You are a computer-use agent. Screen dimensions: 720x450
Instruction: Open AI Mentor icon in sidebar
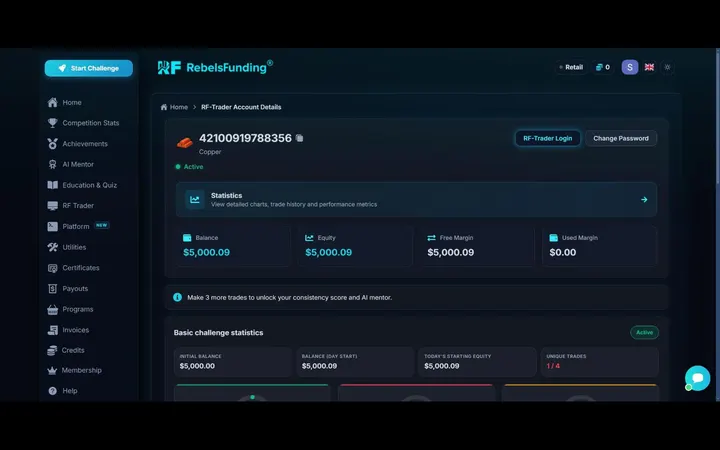click(53, 164)
